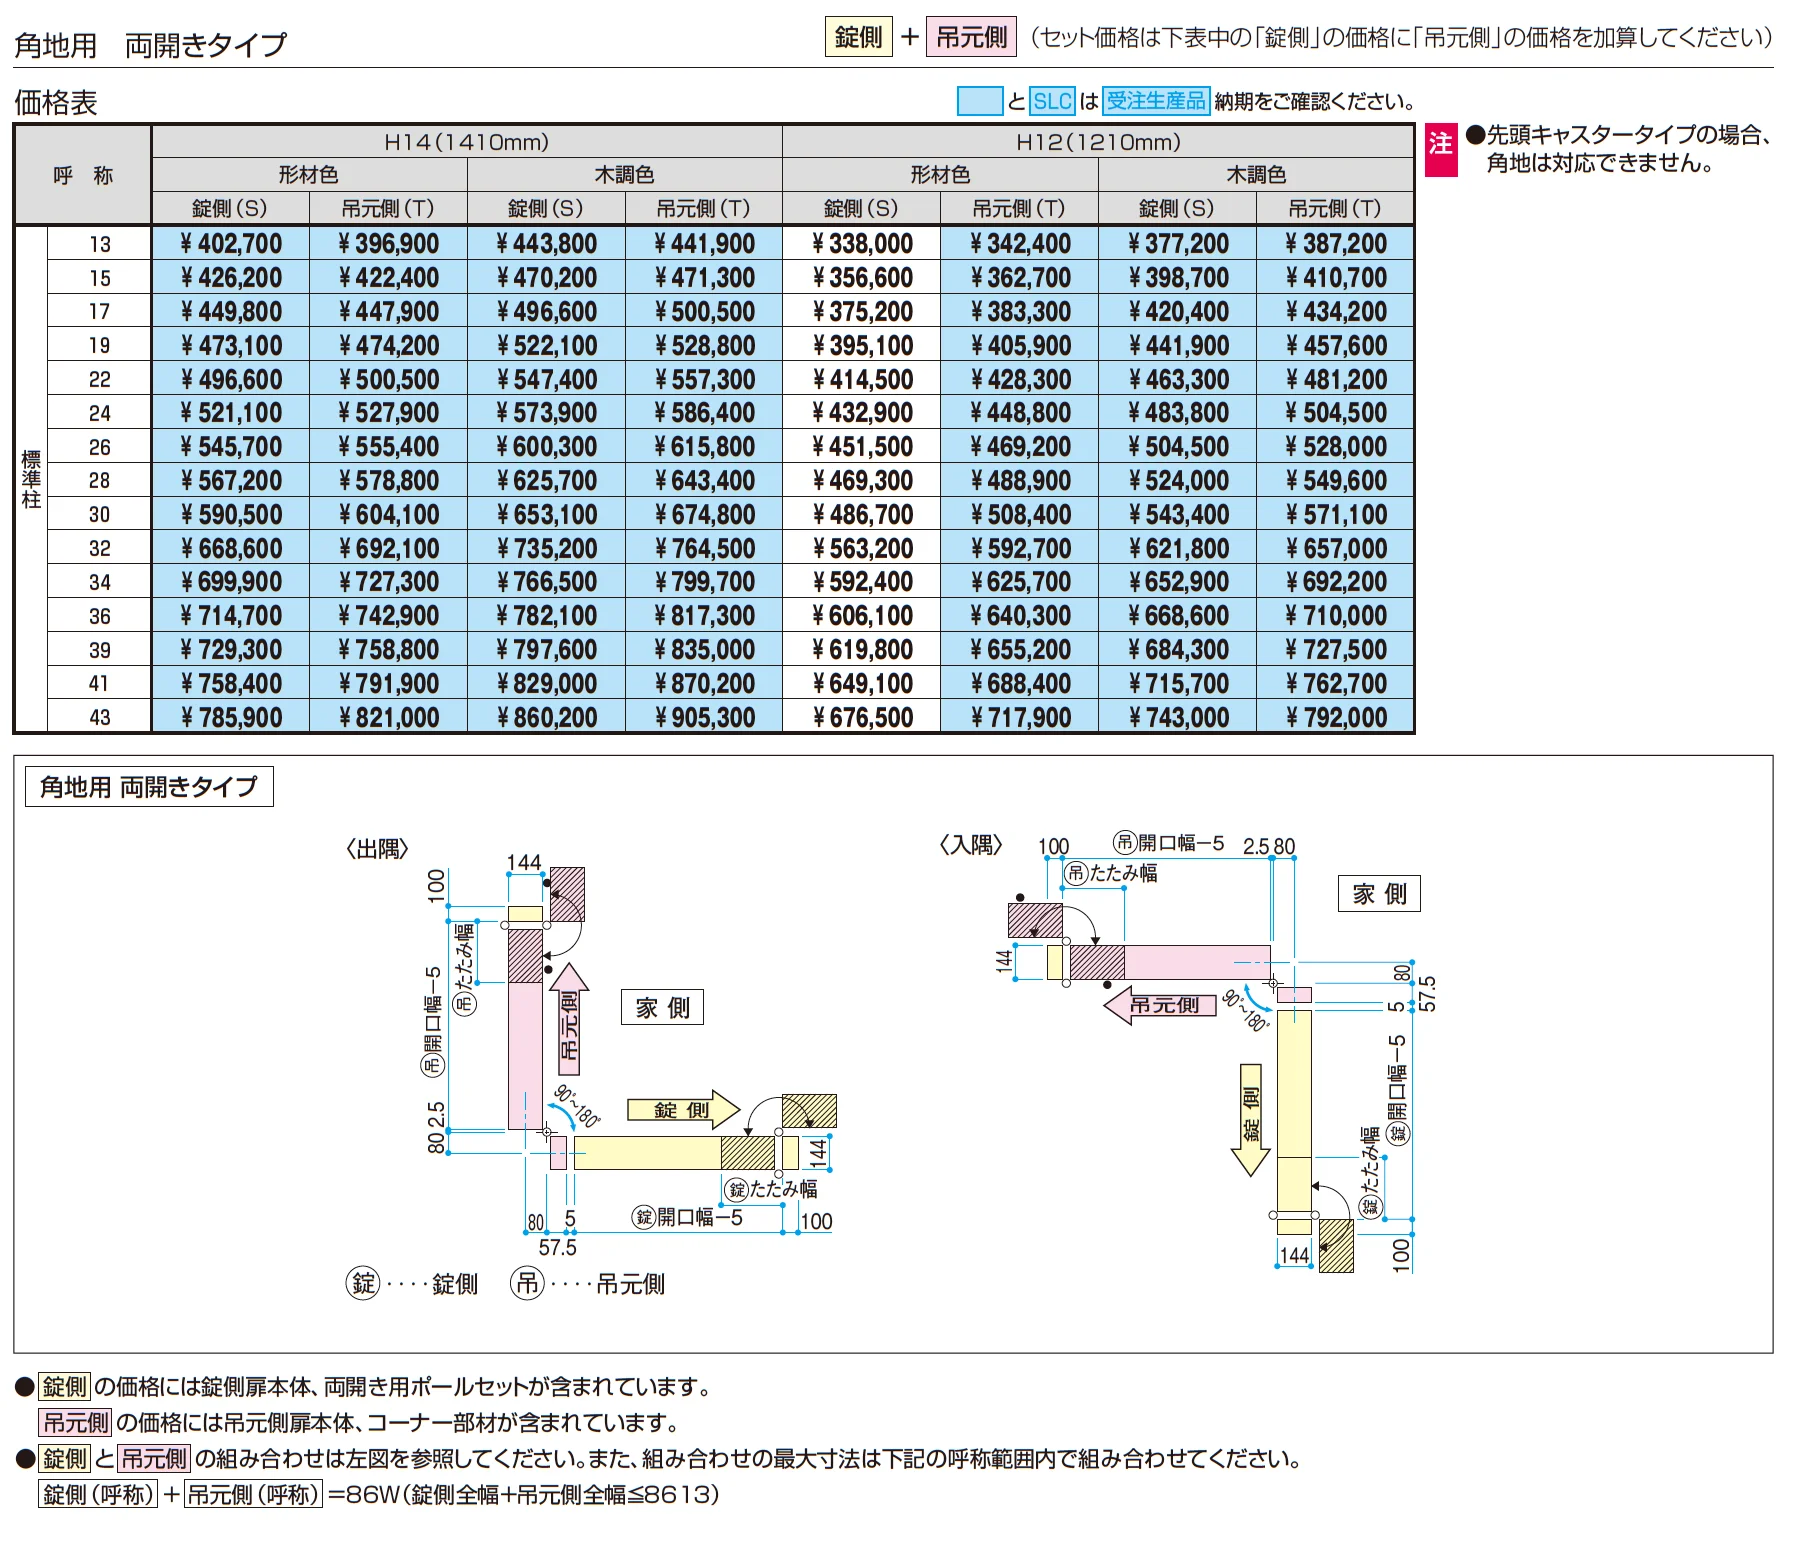
Task: Pick the ¥710,000 price
Action: [1336, 616]
